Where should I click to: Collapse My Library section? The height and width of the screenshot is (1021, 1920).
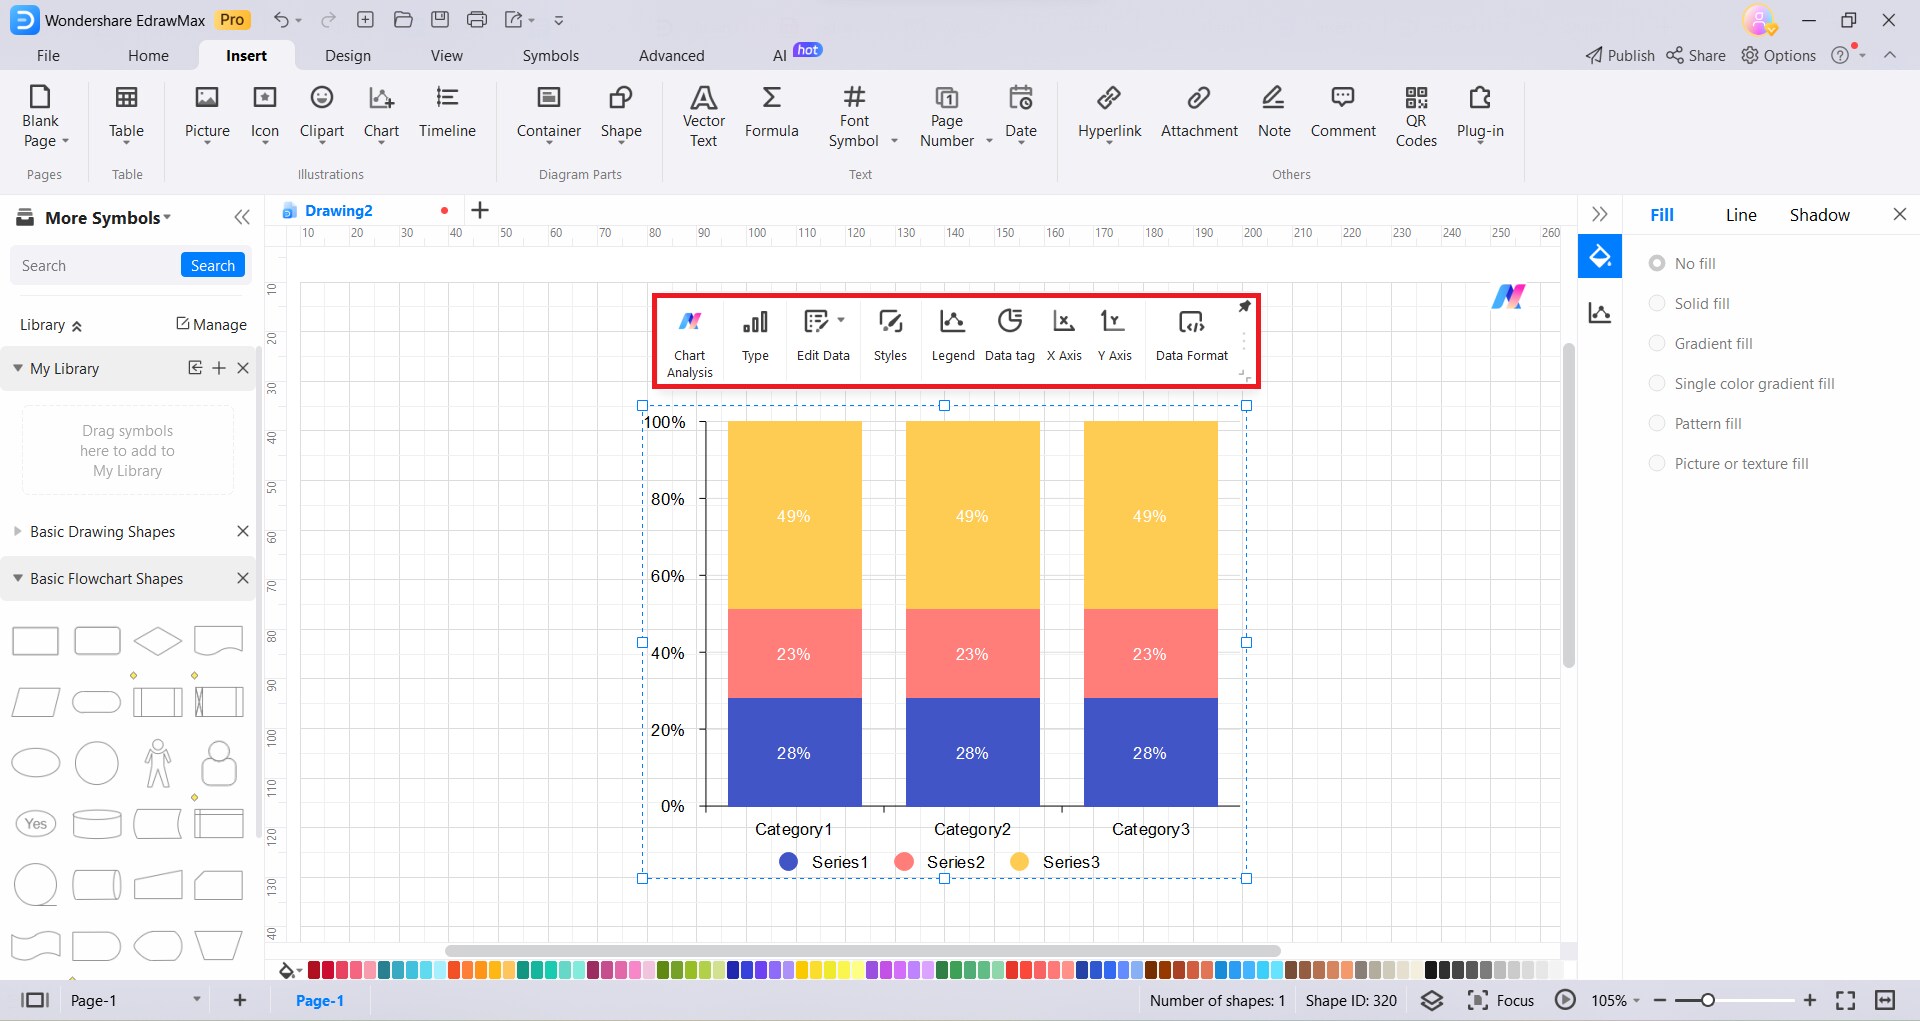click(18, 368)
